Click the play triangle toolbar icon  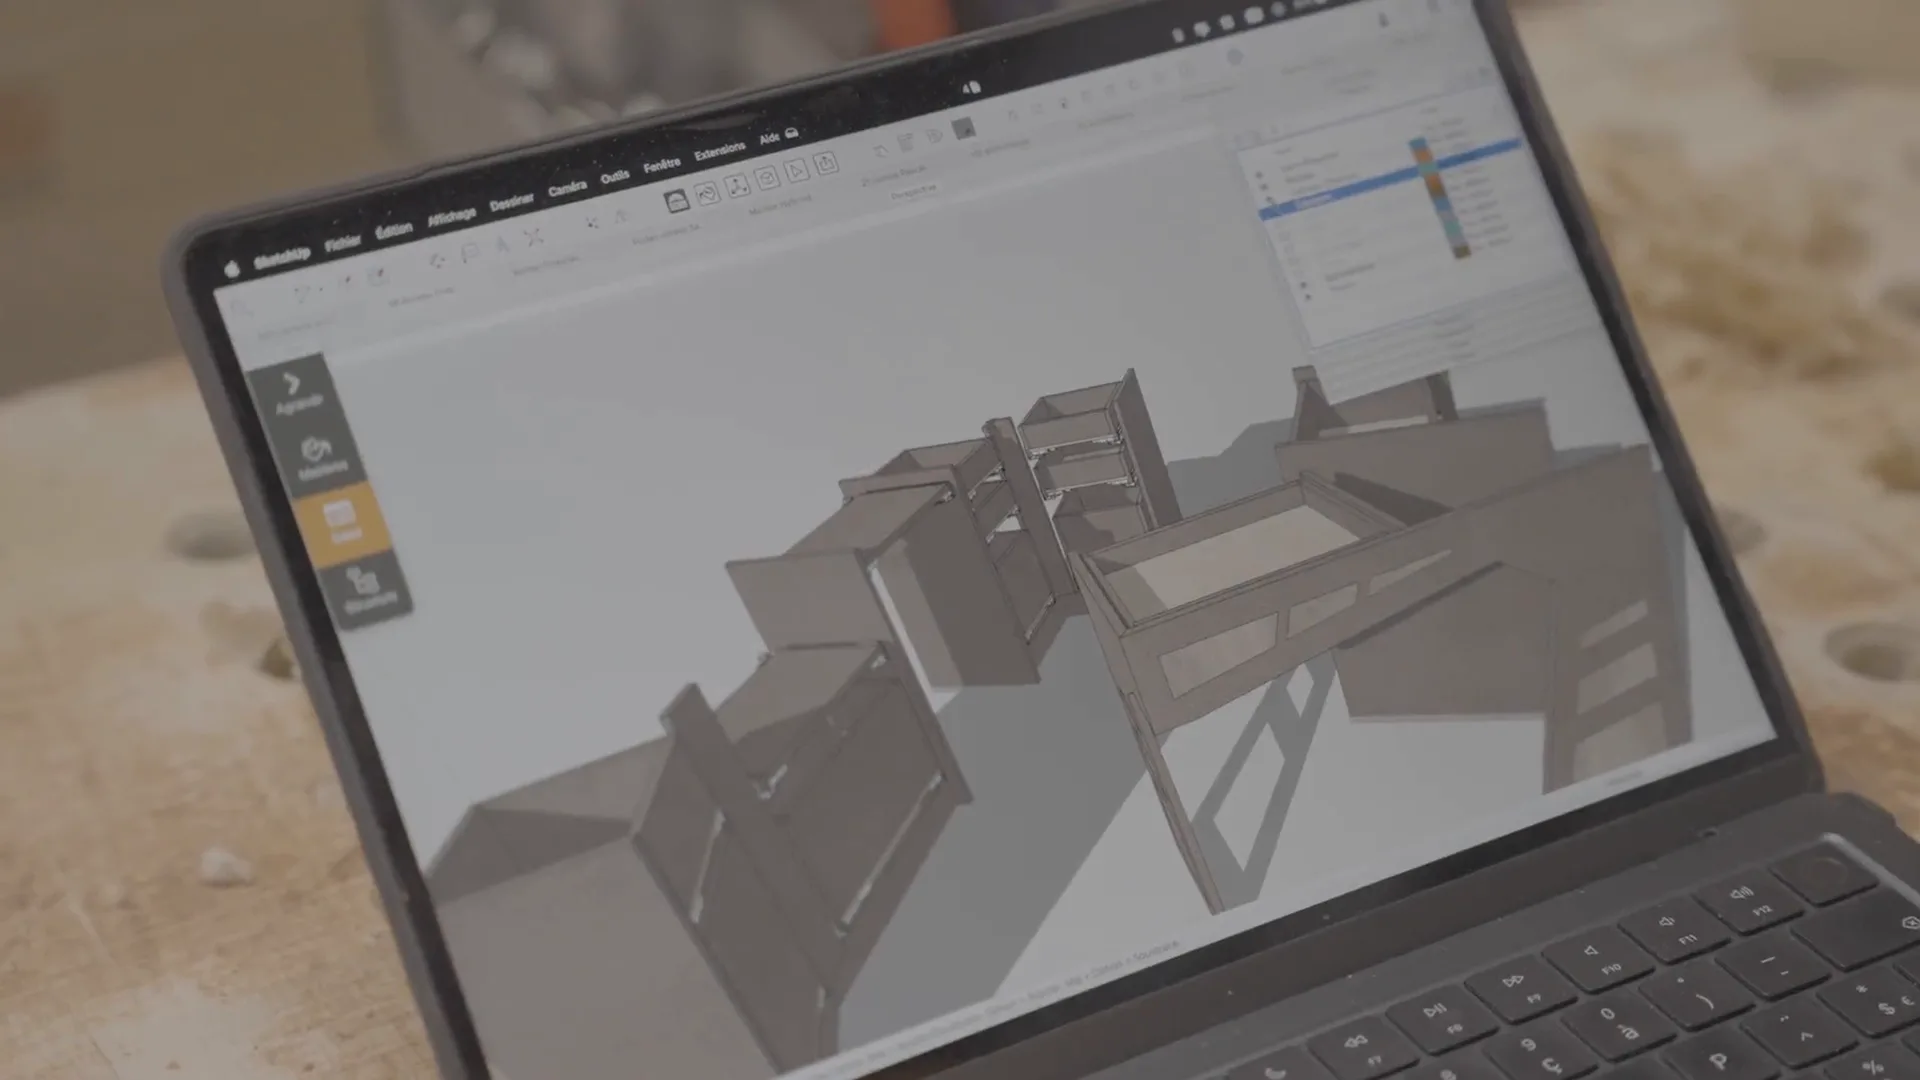point(796,171)
